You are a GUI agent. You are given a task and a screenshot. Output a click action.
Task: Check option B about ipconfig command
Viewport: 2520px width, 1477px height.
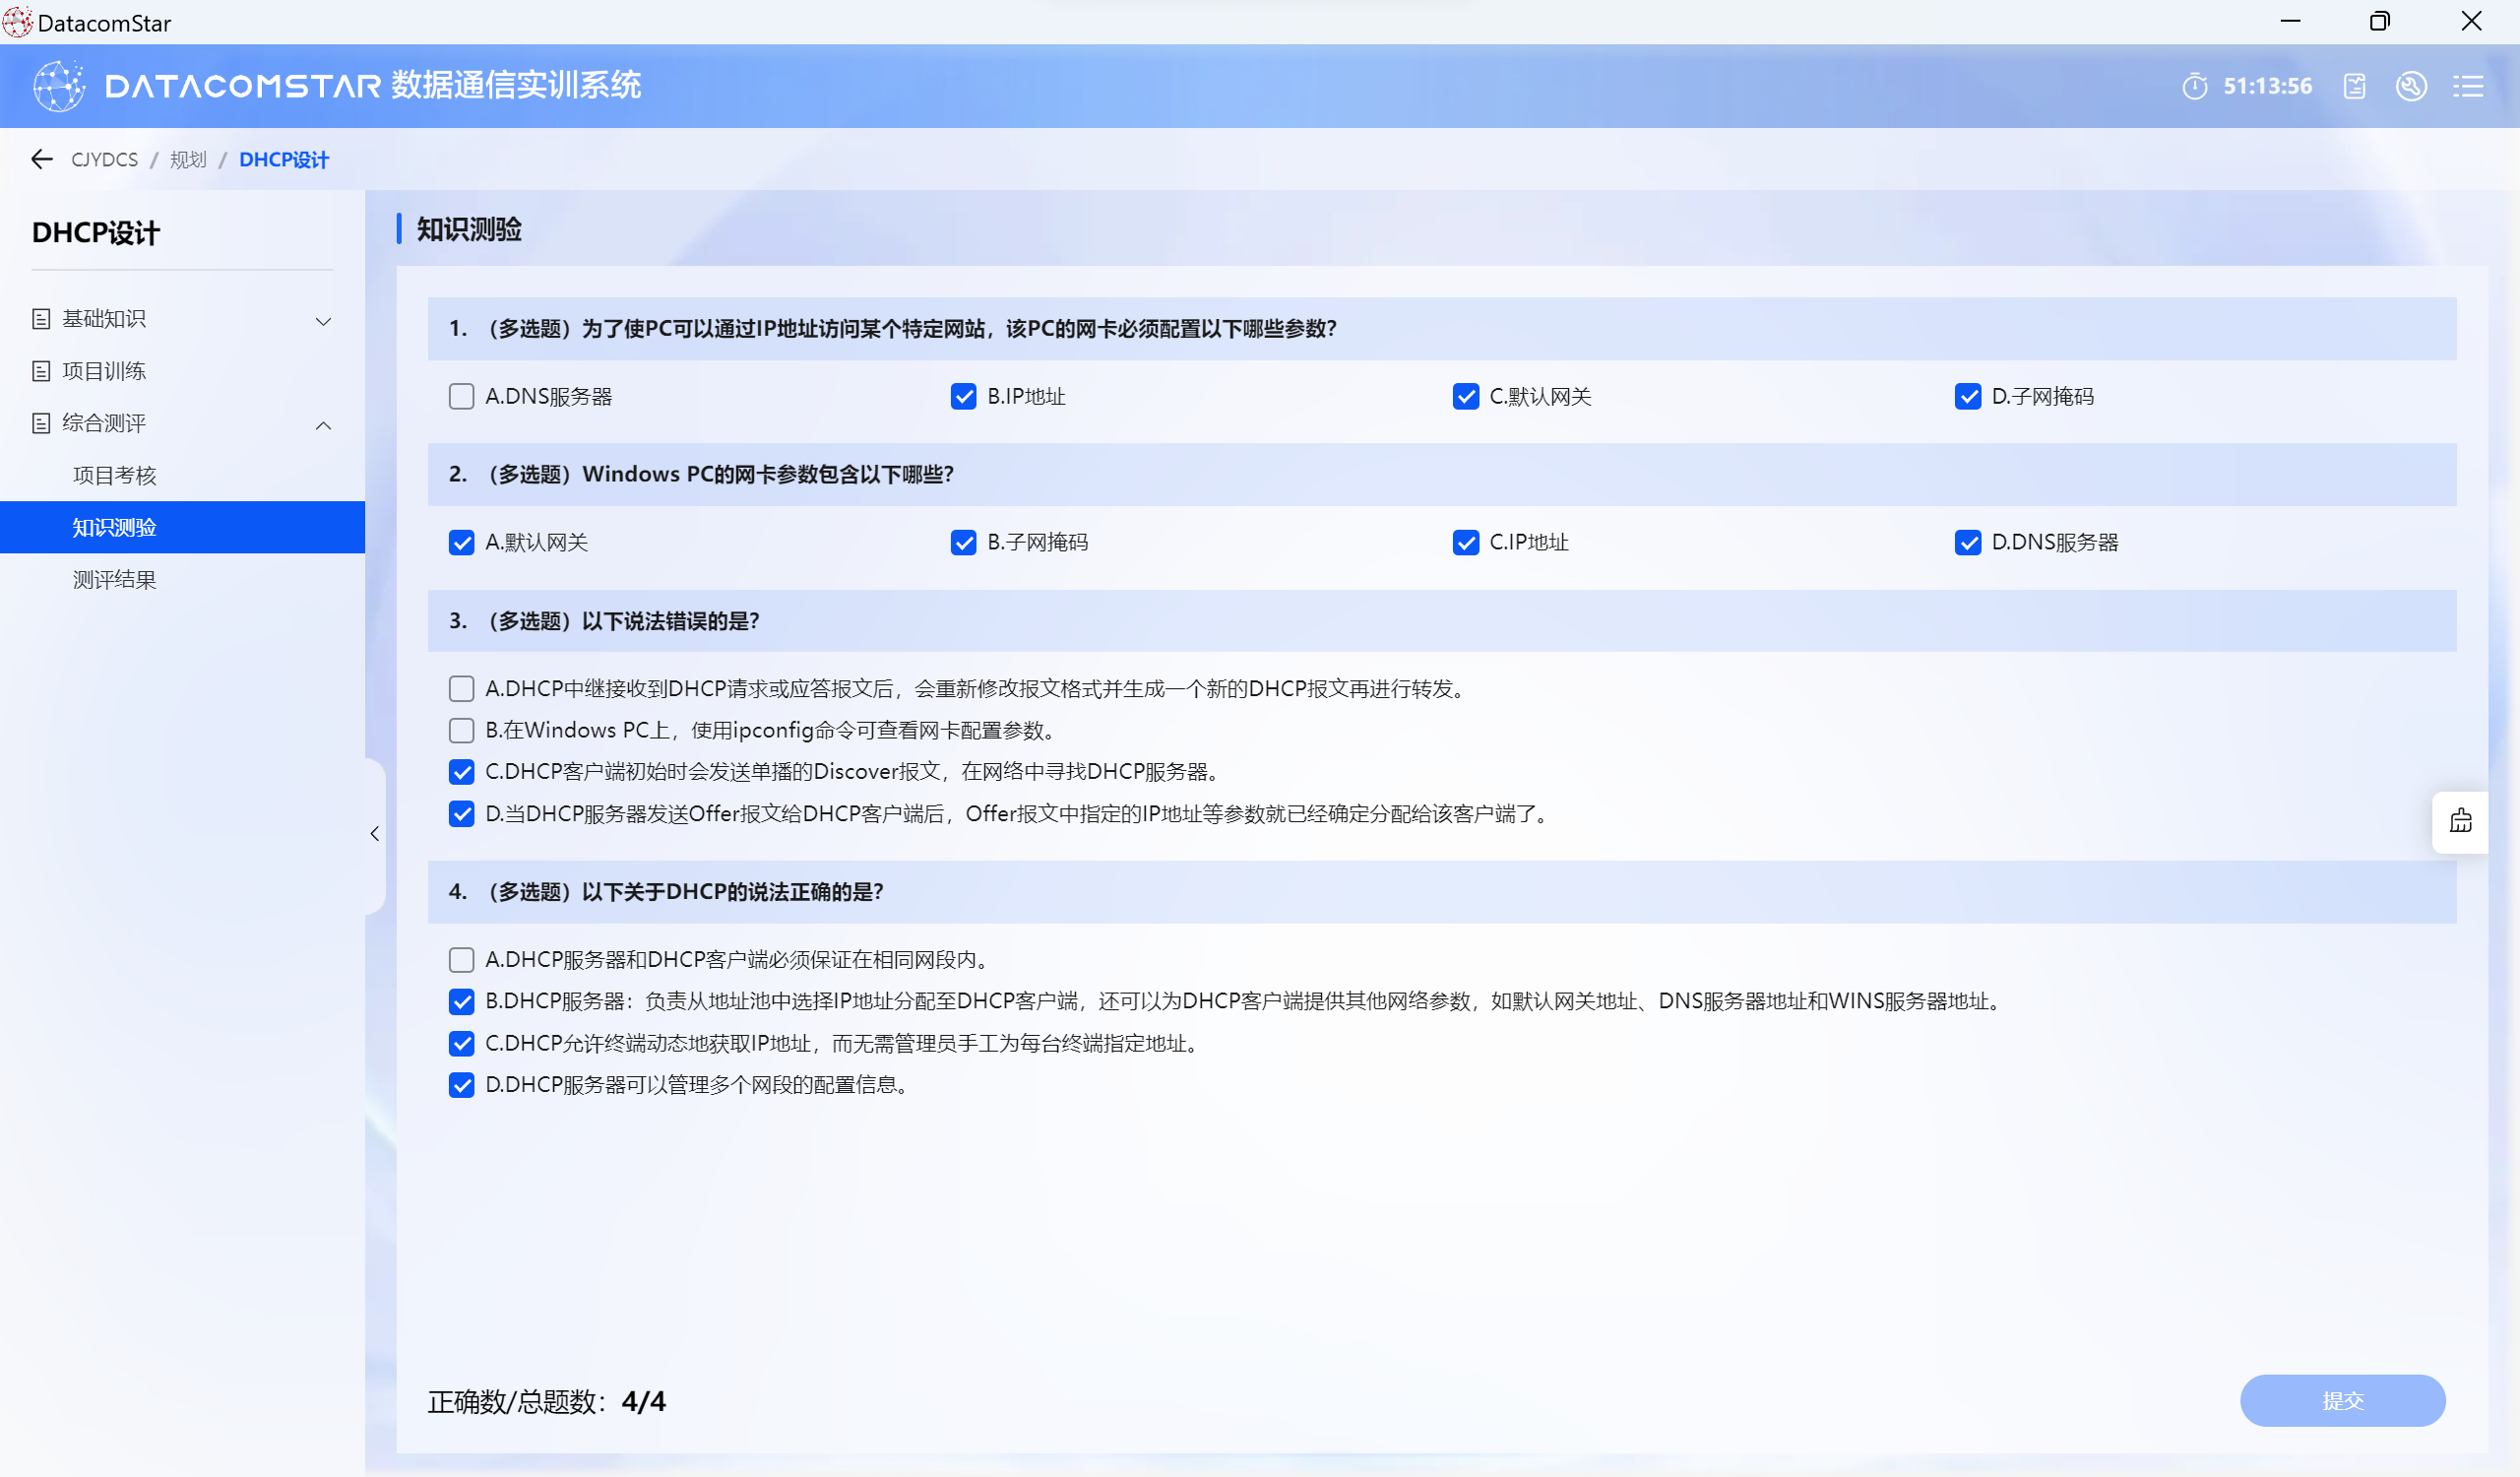461,731
